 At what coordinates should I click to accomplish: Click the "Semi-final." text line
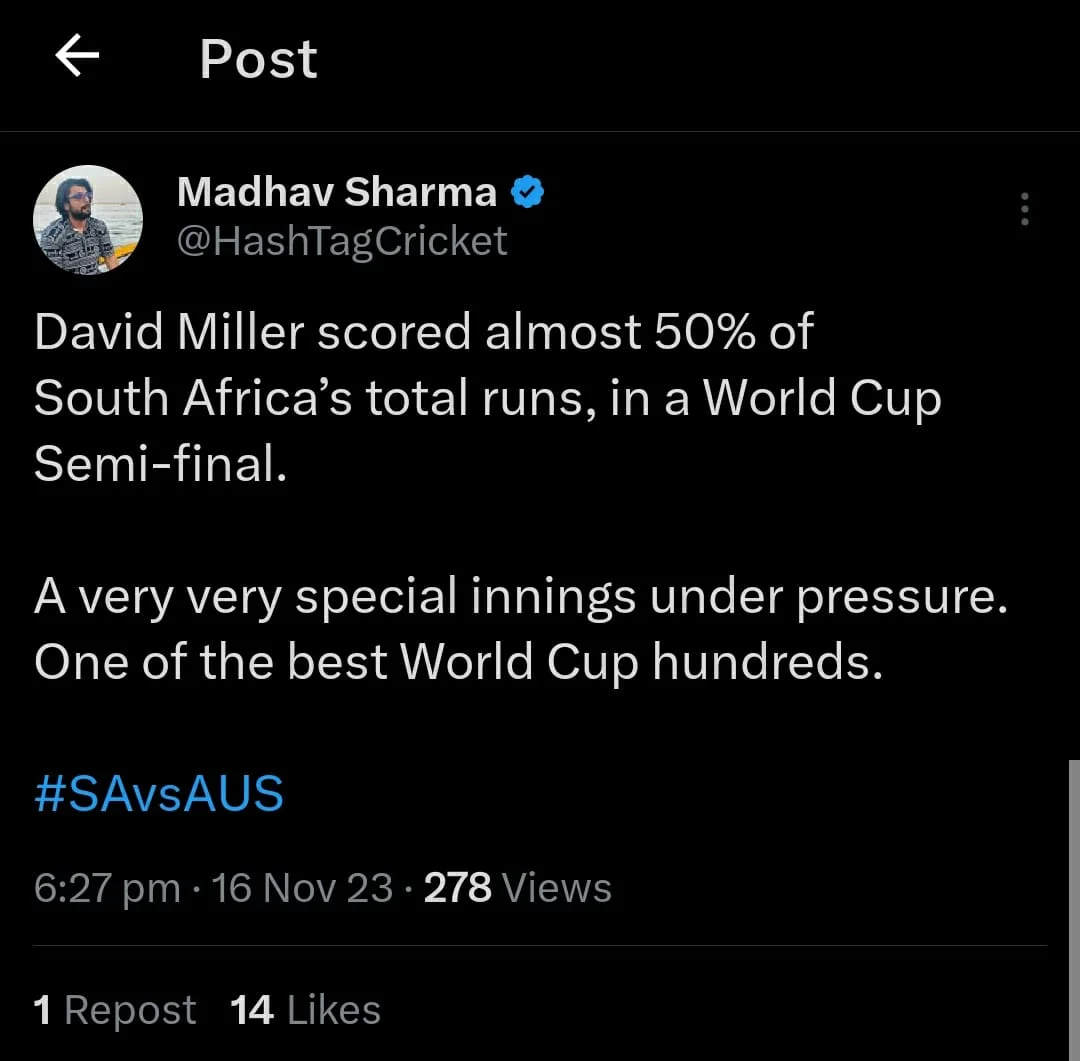(x=160, y=464)
